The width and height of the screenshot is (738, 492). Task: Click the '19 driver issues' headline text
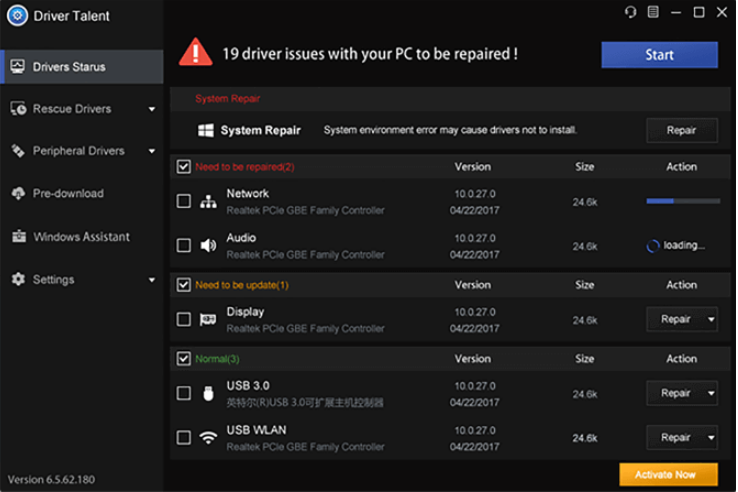click(370, 54)
